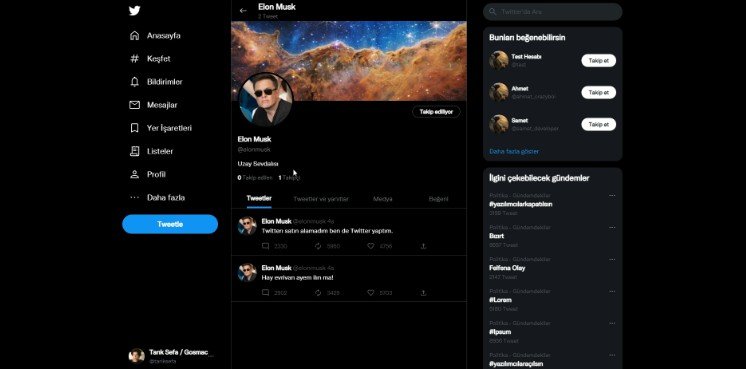Click Test Hesabı avatar in suggestions
The image size is (746, 369).
click(499, 60)
